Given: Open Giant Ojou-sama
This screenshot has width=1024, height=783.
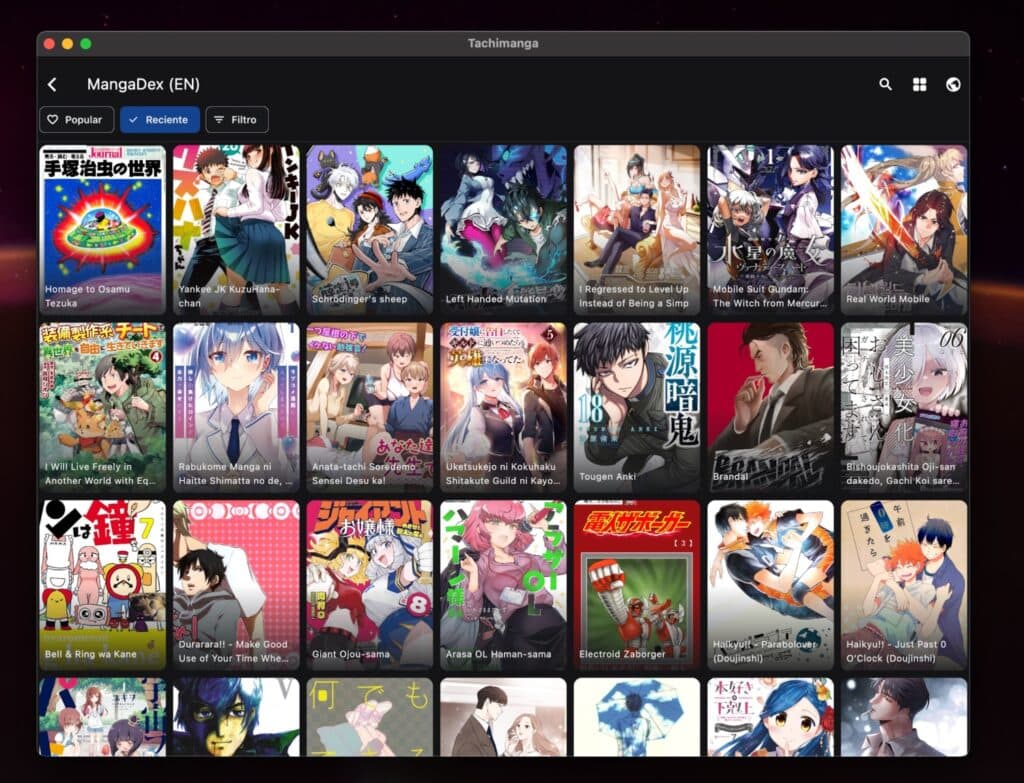Looking at the screenshot, I should [367, 580].
